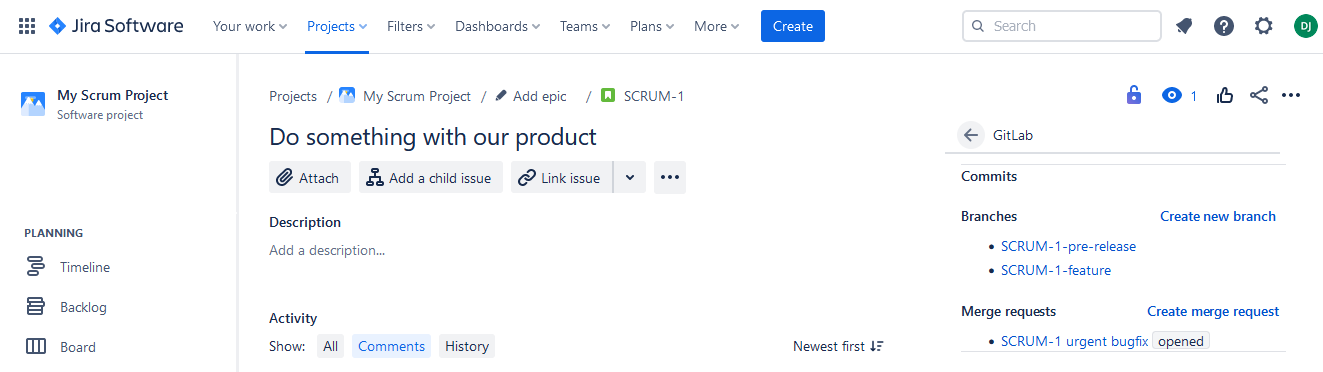Share this issue via share icon

click(x=1259, y=96)
